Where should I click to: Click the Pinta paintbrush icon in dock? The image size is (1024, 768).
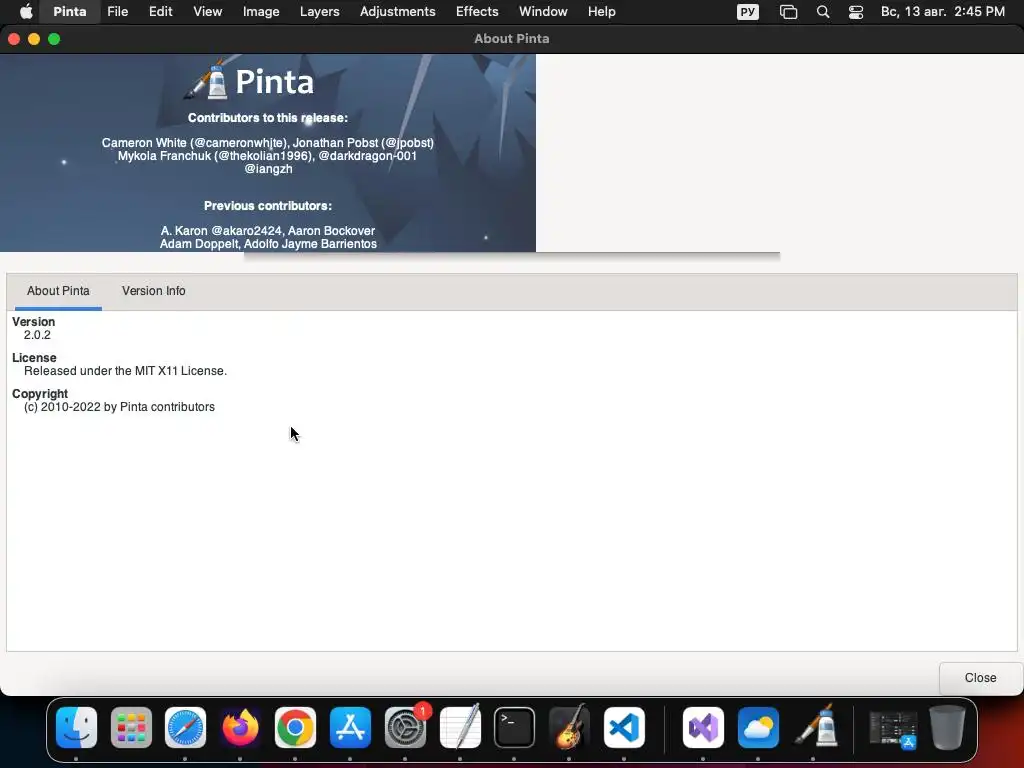click(x=813, y=727)
